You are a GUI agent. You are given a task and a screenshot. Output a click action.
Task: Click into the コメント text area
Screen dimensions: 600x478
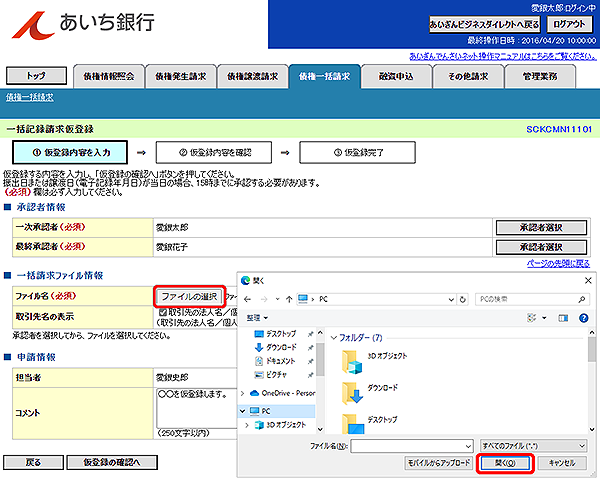coord(197,408)
